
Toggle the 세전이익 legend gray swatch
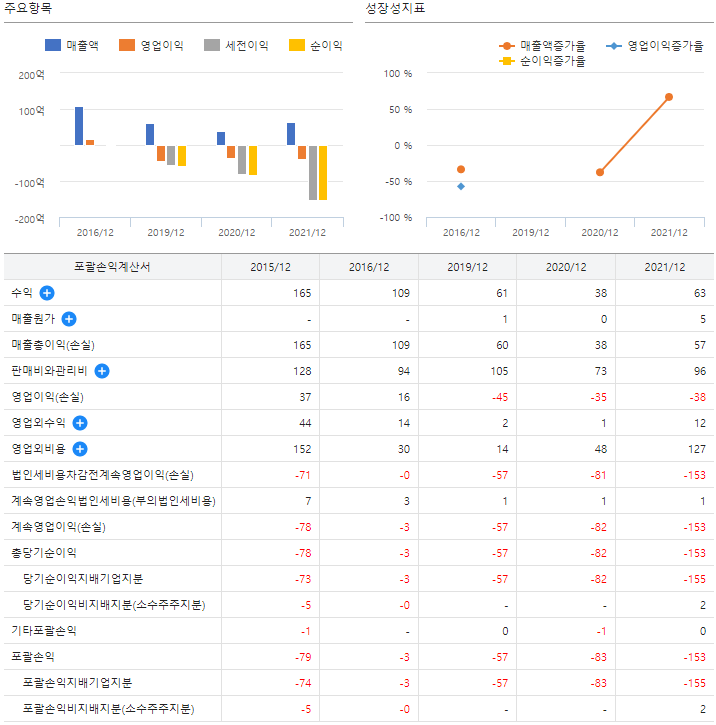[212, 45]
